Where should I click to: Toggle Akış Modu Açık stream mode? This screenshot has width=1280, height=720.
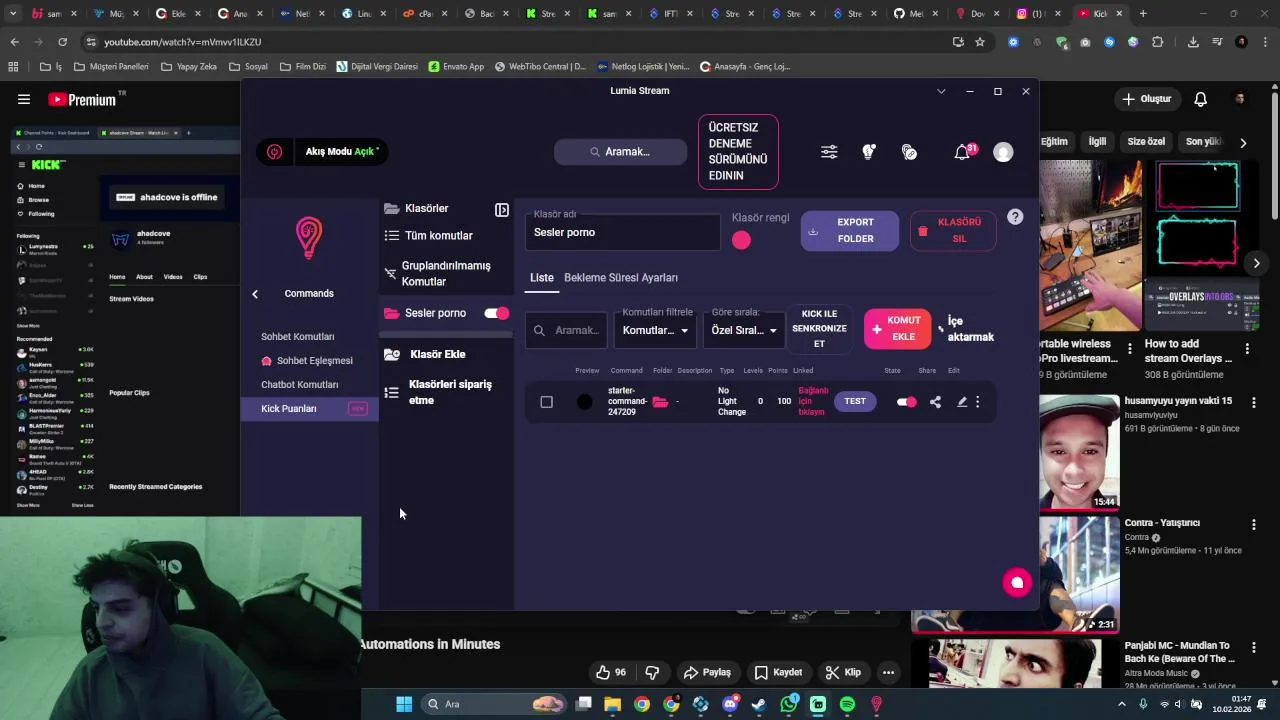click(340, 152)
